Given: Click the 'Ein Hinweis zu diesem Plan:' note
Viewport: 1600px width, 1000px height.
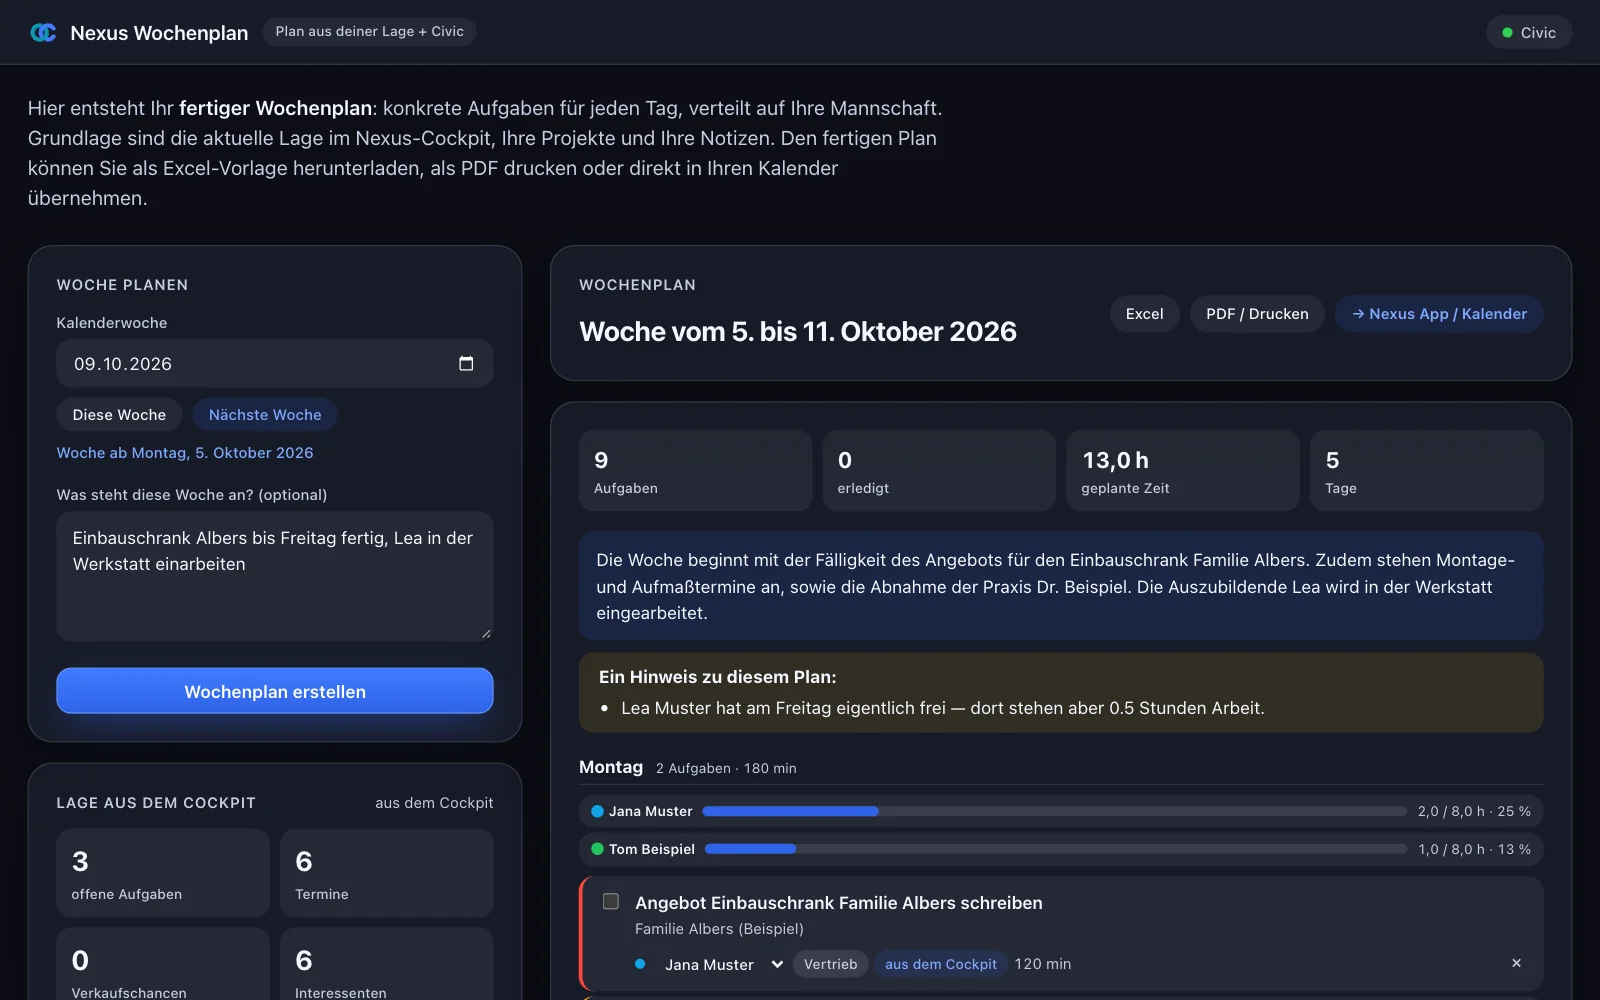Looking at the screenshot, I should point(718,677).
